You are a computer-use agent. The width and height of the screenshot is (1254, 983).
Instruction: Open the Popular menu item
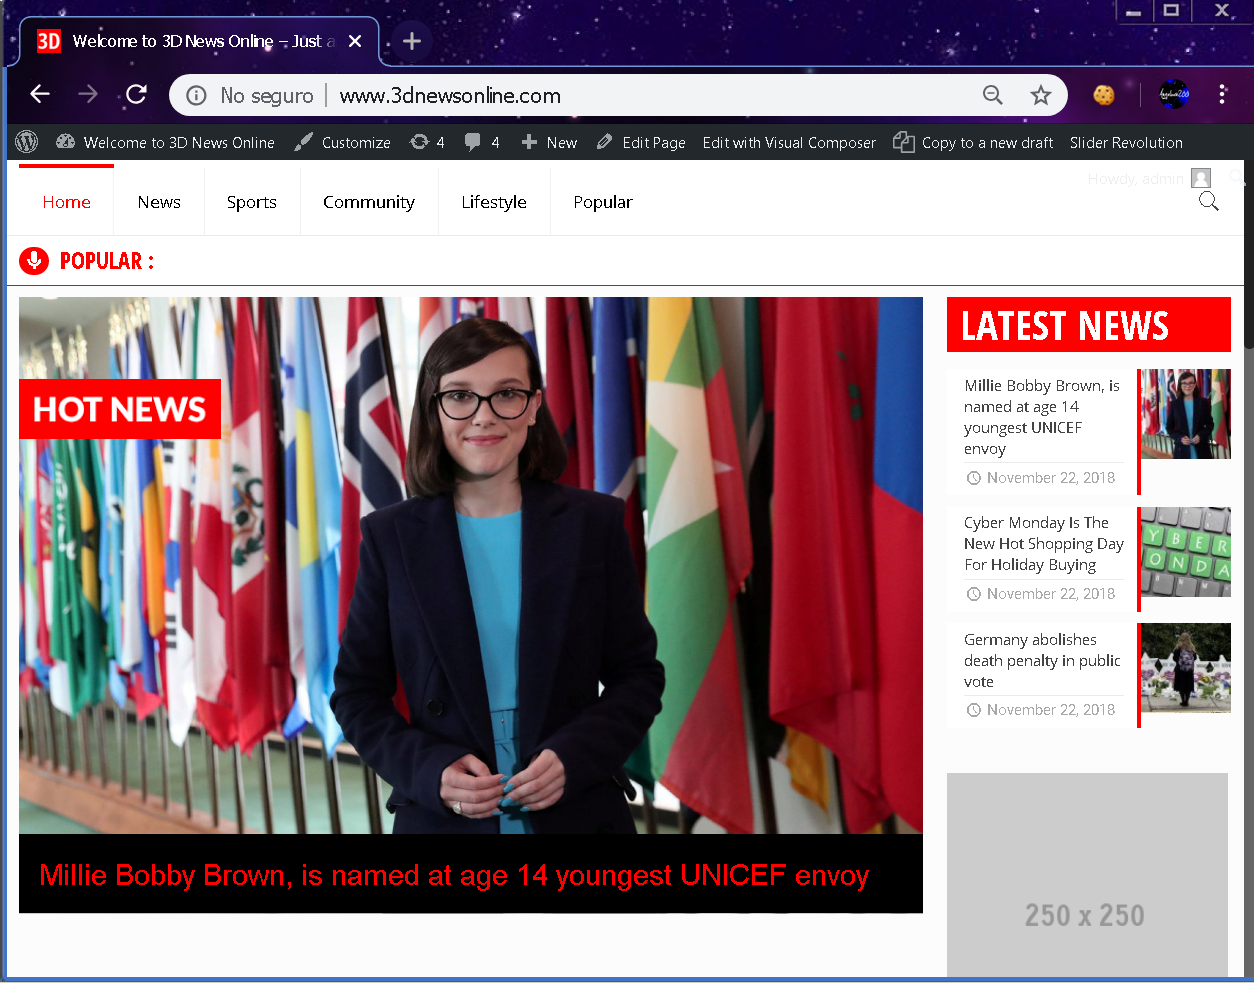click(x=603, y=202)
